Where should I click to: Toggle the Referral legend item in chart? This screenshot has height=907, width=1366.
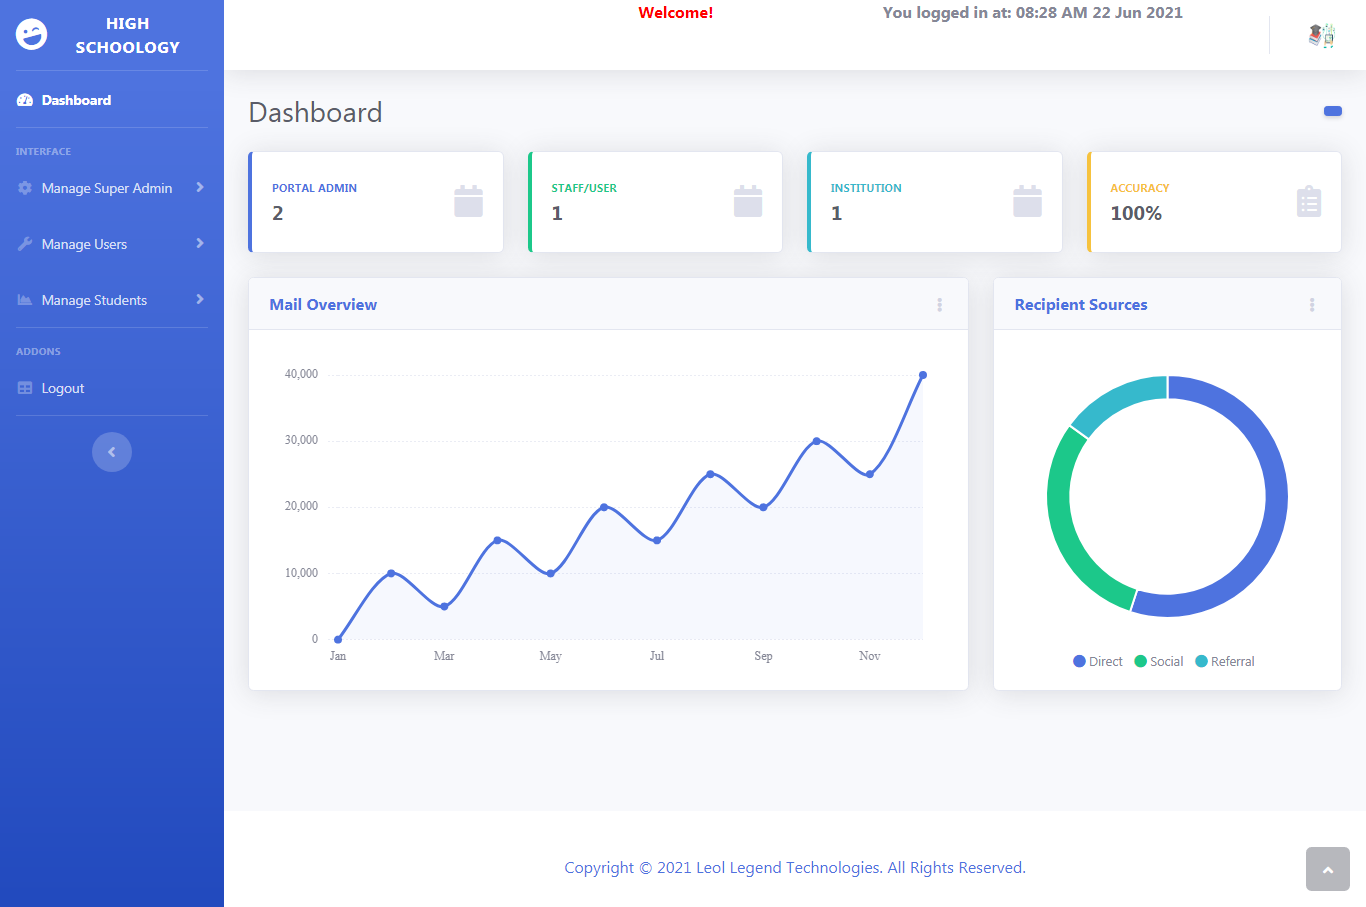1224,661
